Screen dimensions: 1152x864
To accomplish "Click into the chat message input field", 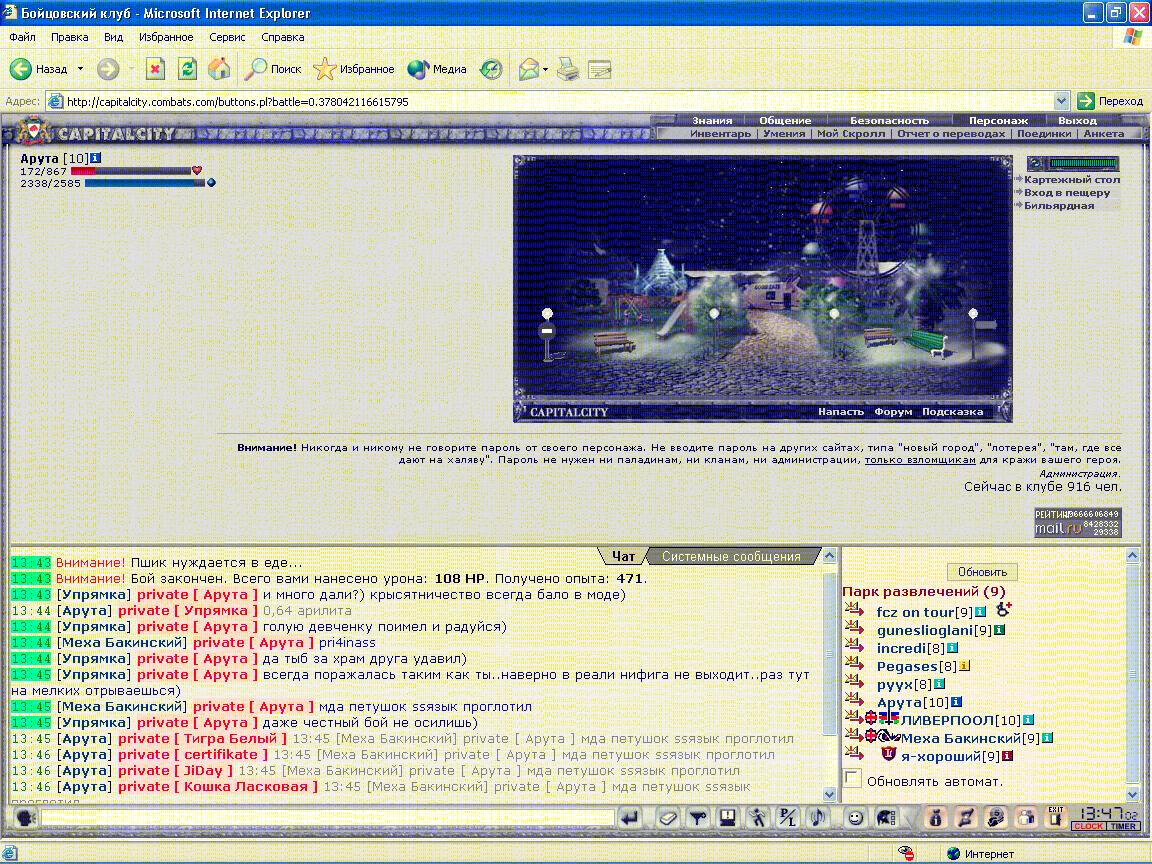I will pyautogui.click(x=327, y=818).
